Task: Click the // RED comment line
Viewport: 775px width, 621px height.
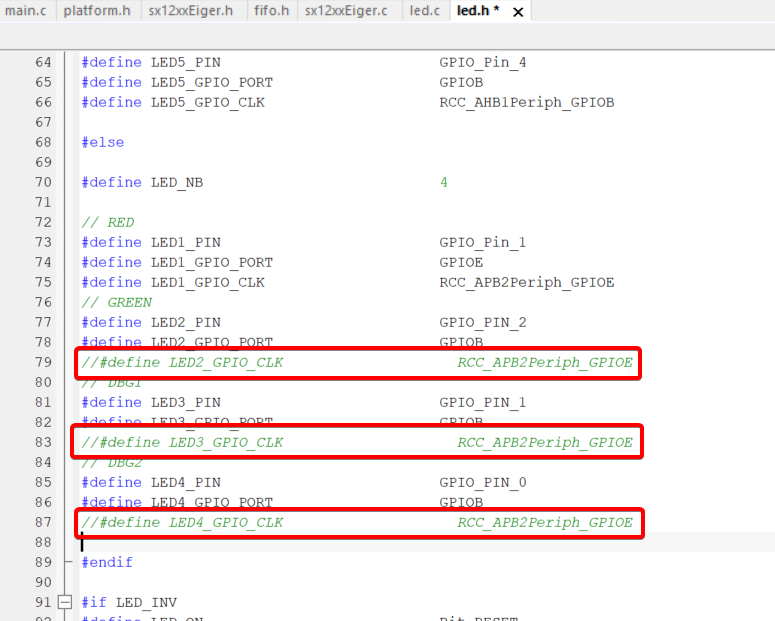Action: pyautogui.click(x=107, y=222)
